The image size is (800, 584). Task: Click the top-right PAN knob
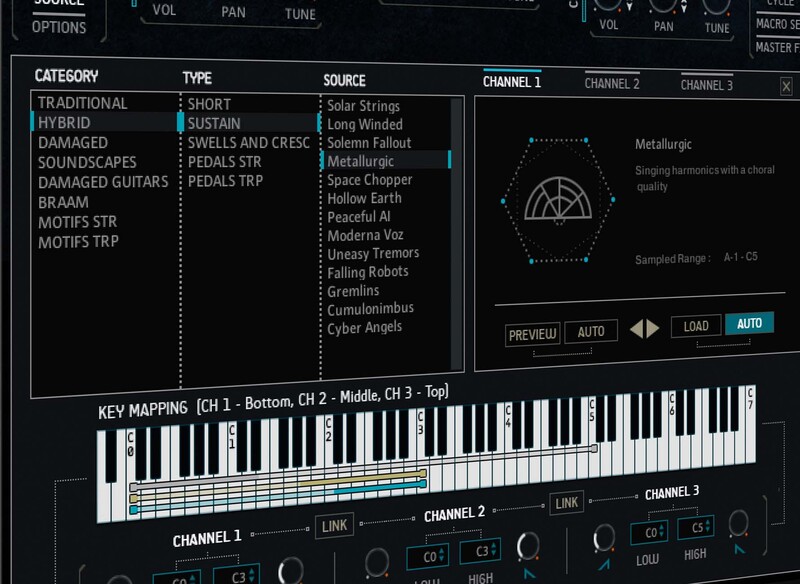pyautogui.click(x=662, y=5)
